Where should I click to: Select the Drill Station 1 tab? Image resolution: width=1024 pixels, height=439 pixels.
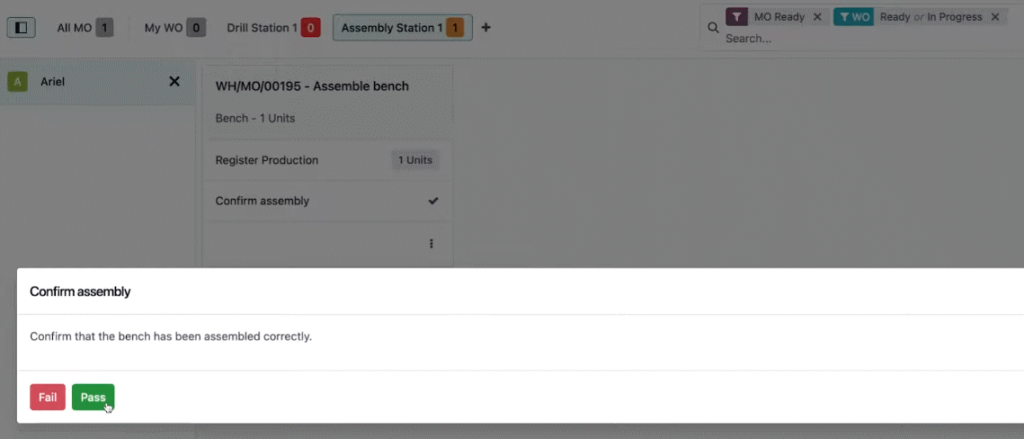tap(273, 27)
